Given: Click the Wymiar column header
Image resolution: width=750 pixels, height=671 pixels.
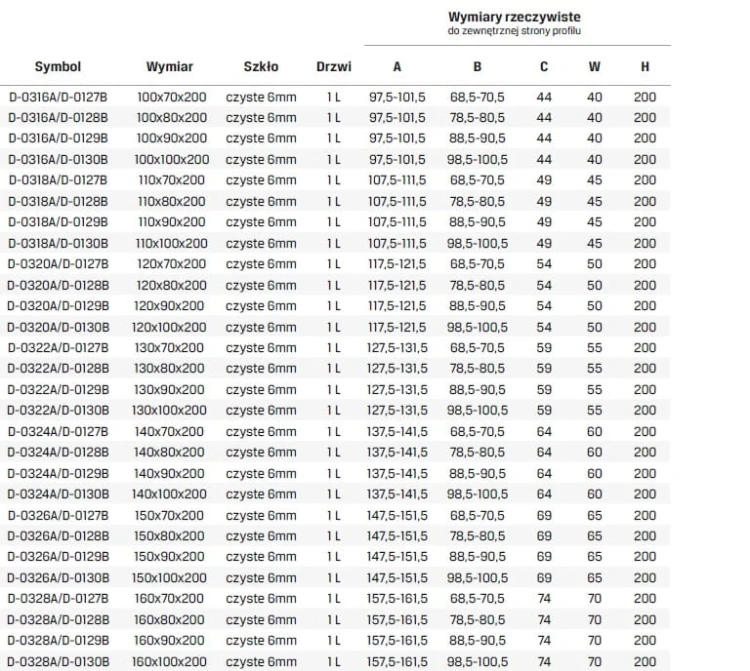Looking at the screenshot, I should coord(170,66).
